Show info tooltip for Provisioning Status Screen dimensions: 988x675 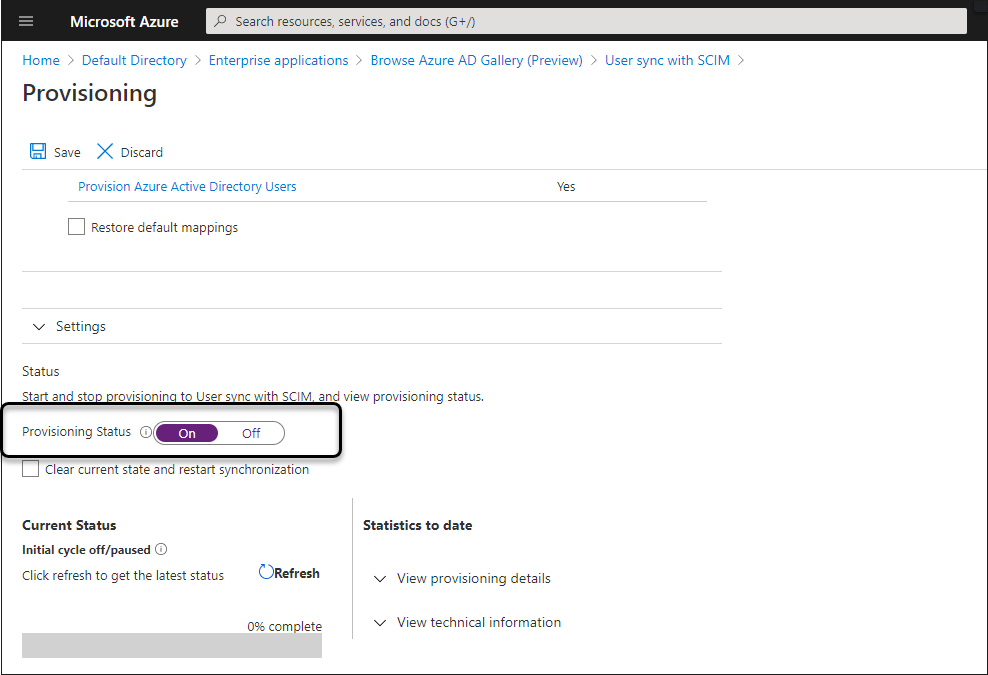[x=146, y=432]
